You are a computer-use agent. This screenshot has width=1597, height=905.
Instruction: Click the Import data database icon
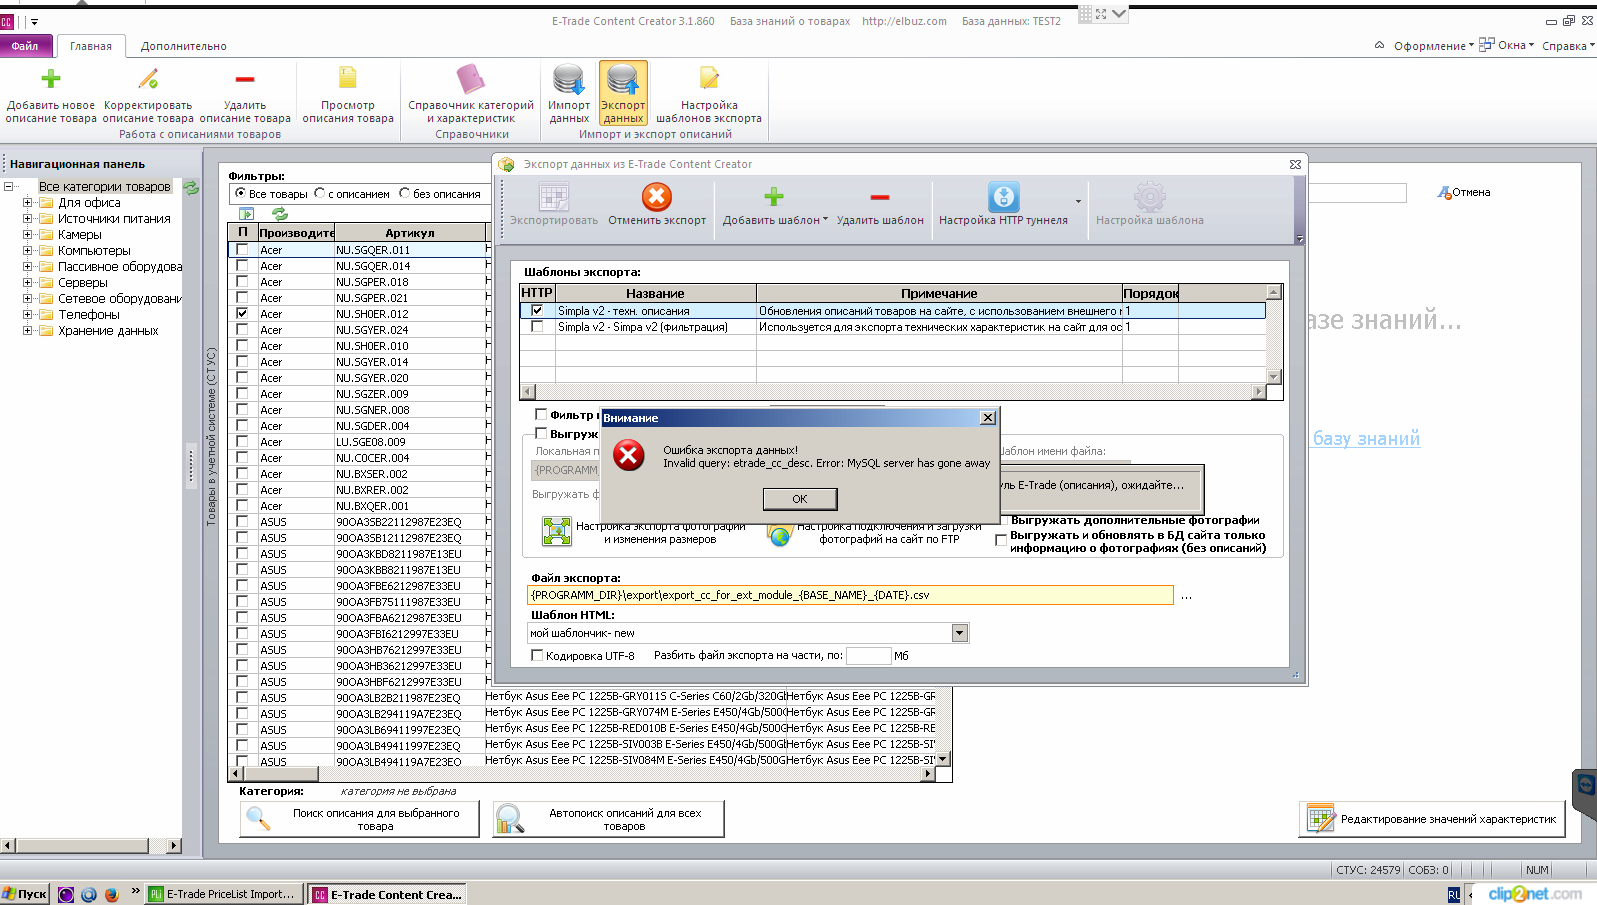point(569,79)
